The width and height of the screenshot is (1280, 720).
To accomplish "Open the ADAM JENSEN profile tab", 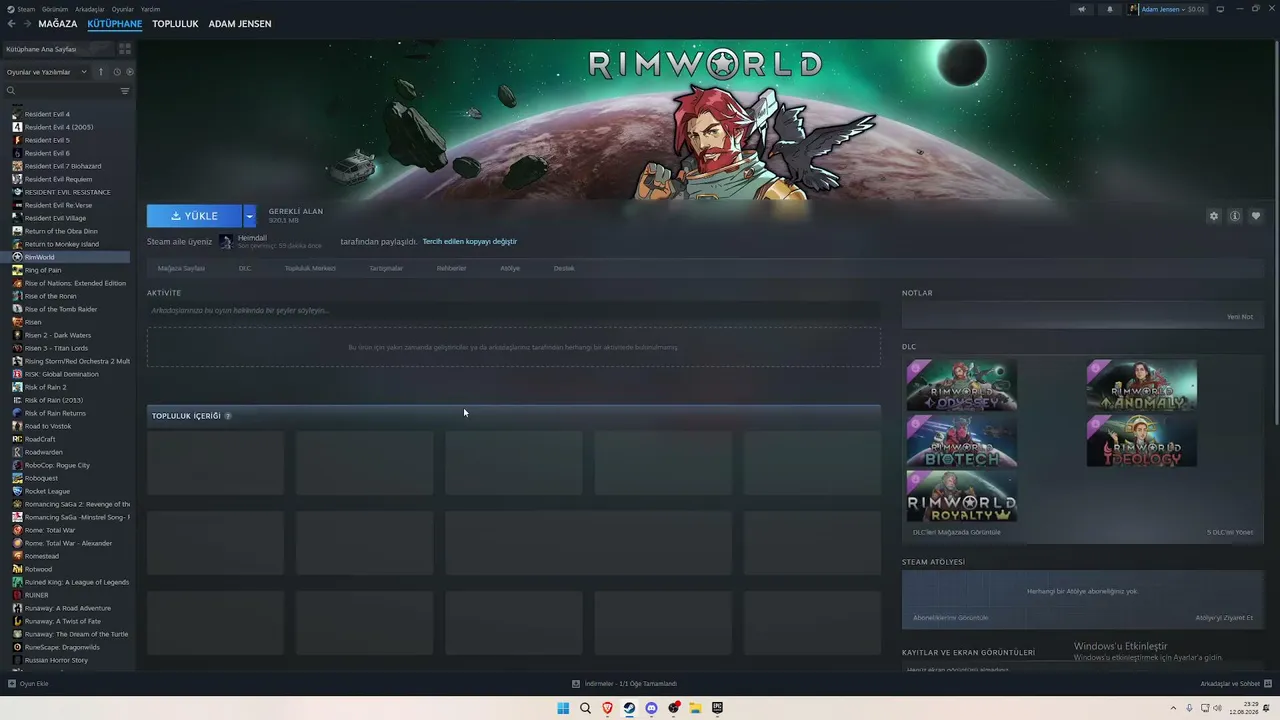I will pos(240,24).
